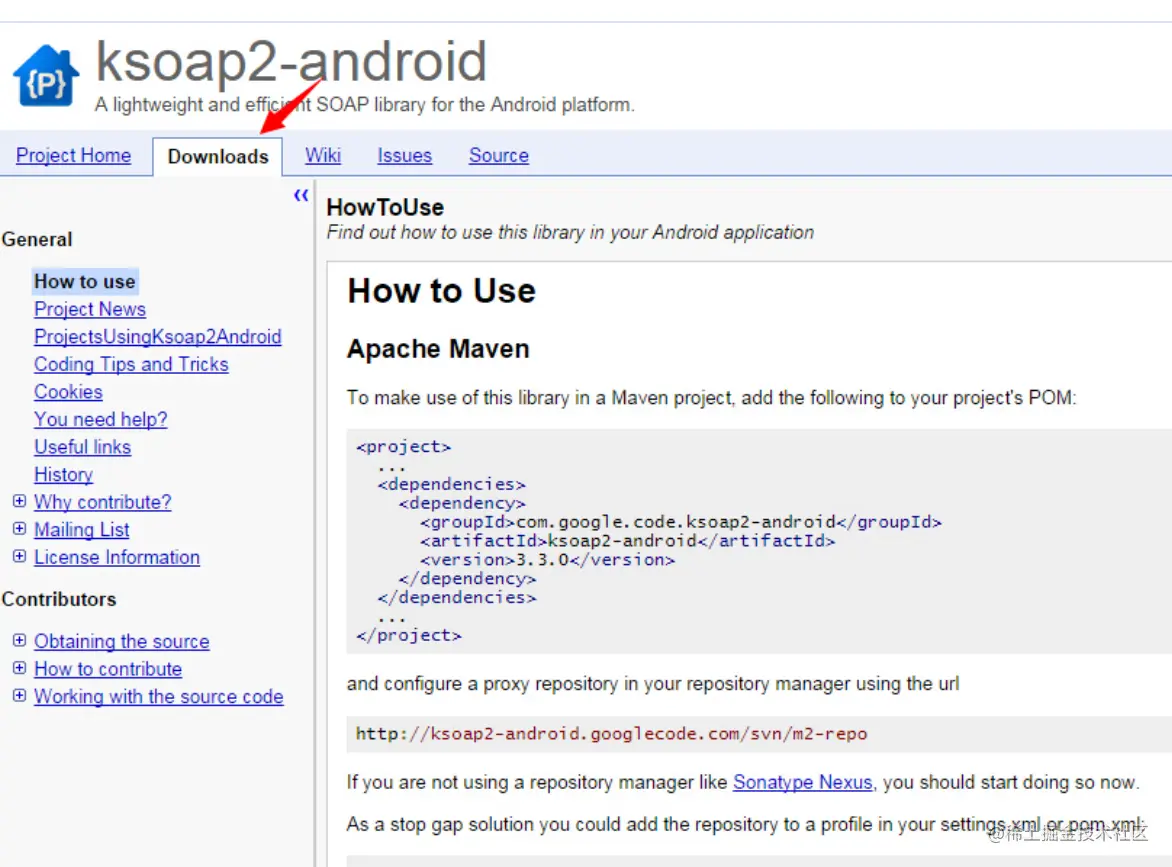Open the Wiki tab
Viewport: 1172px width, 867px height.
coord(323,155)
